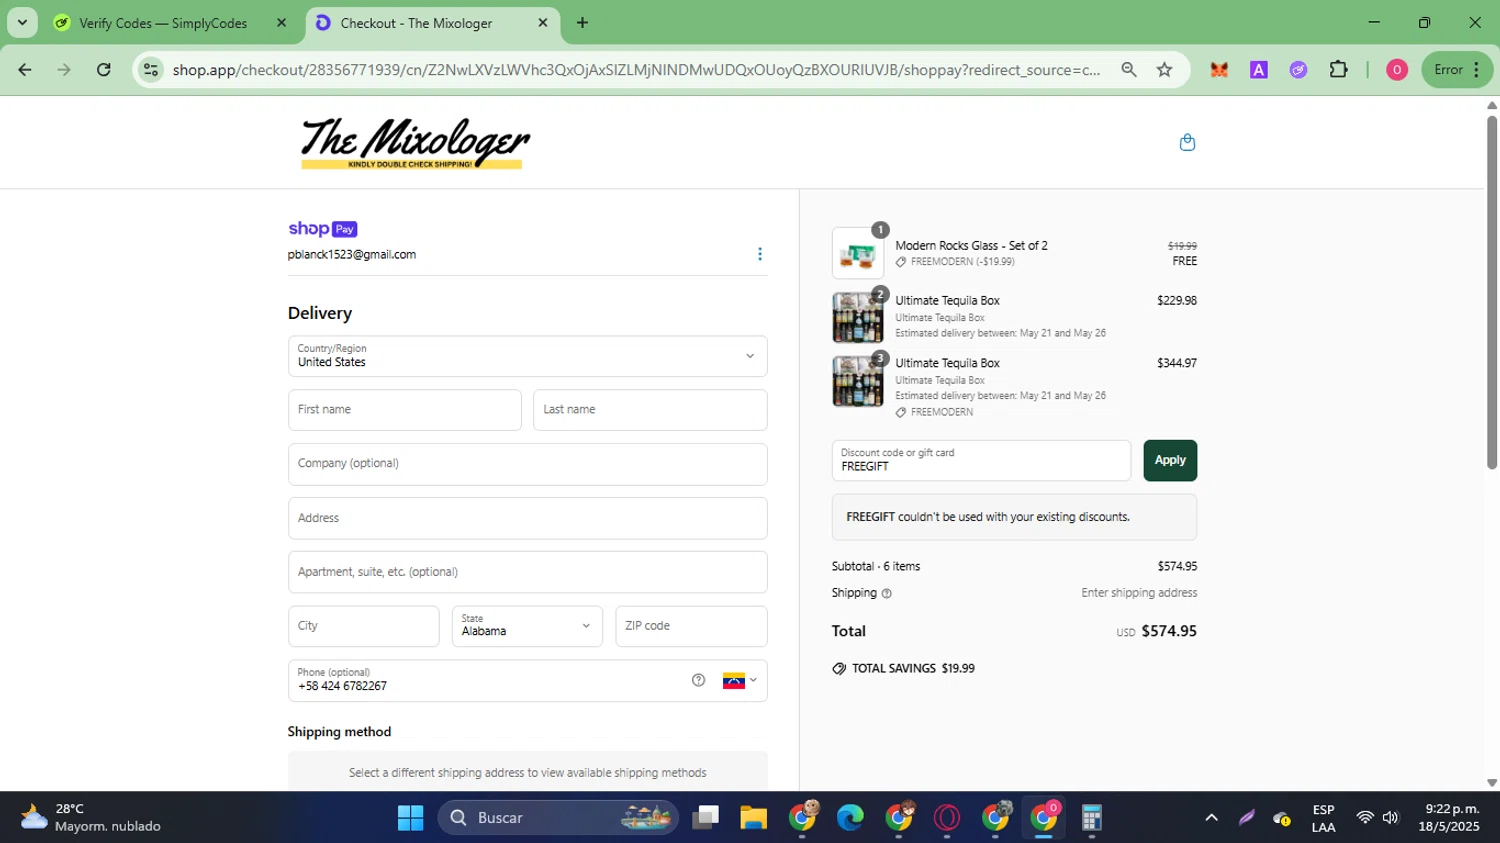Click the Windows taskbar Buscar search box

pos(558,818)
